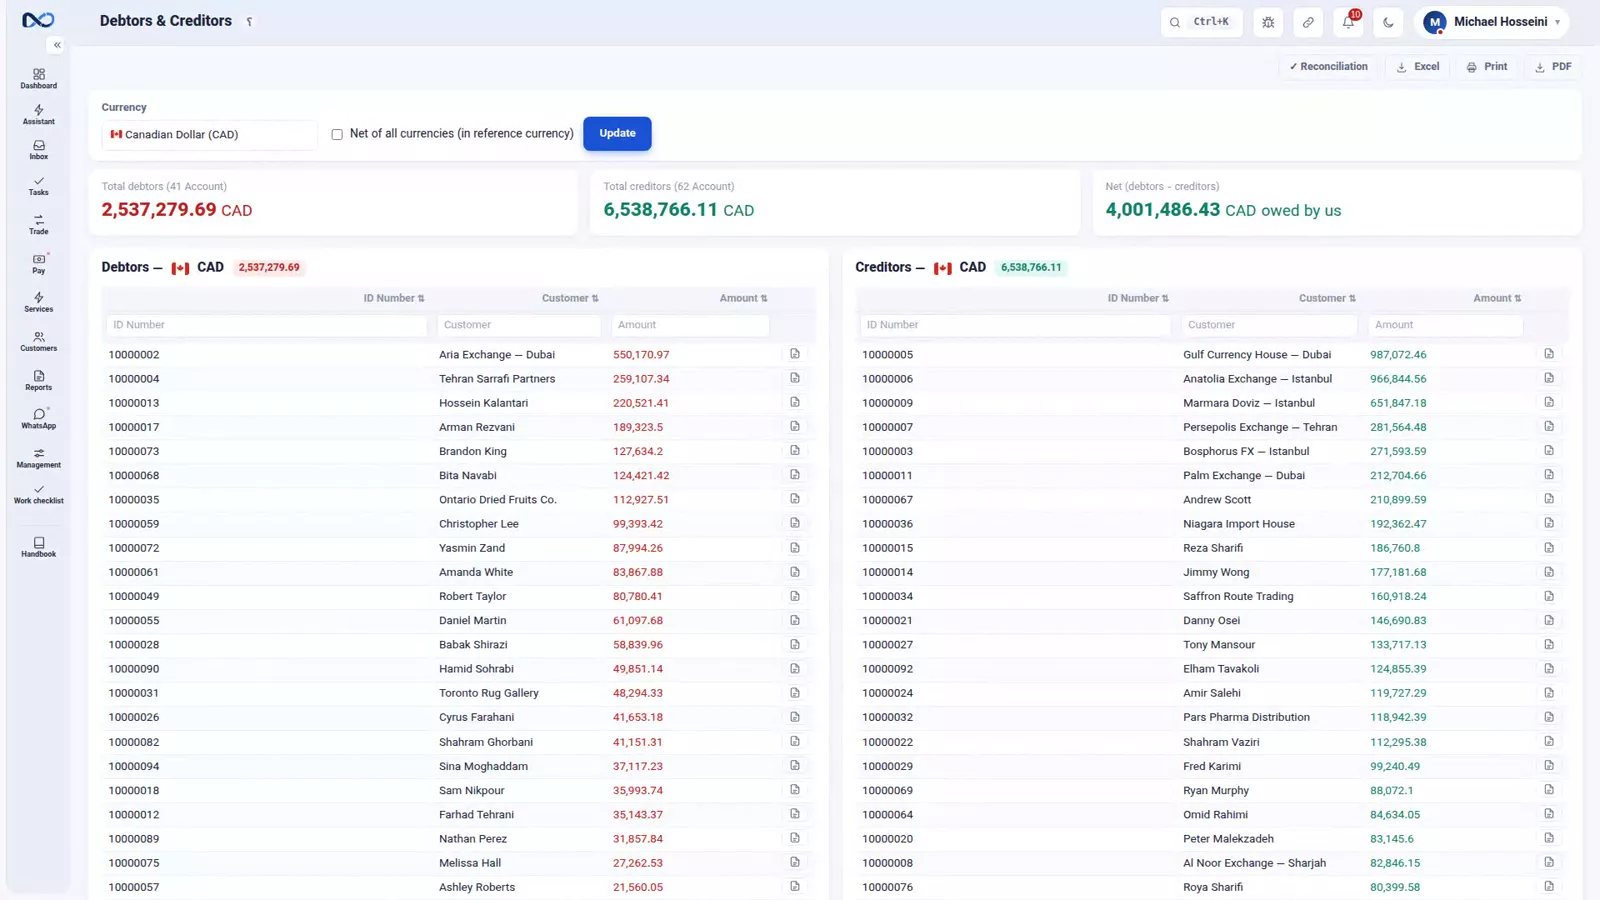Open statement icon for Brandon King
1600x900 pixels.
pyautogui.click(x=795, y=451)
